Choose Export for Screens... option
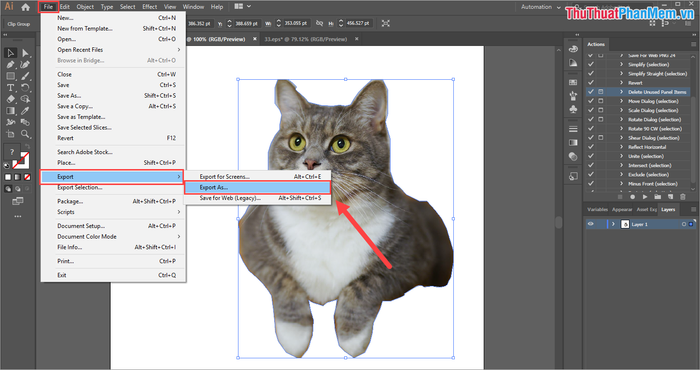The width and height of the screenshot is (700, 370). [x=258, y=177]
